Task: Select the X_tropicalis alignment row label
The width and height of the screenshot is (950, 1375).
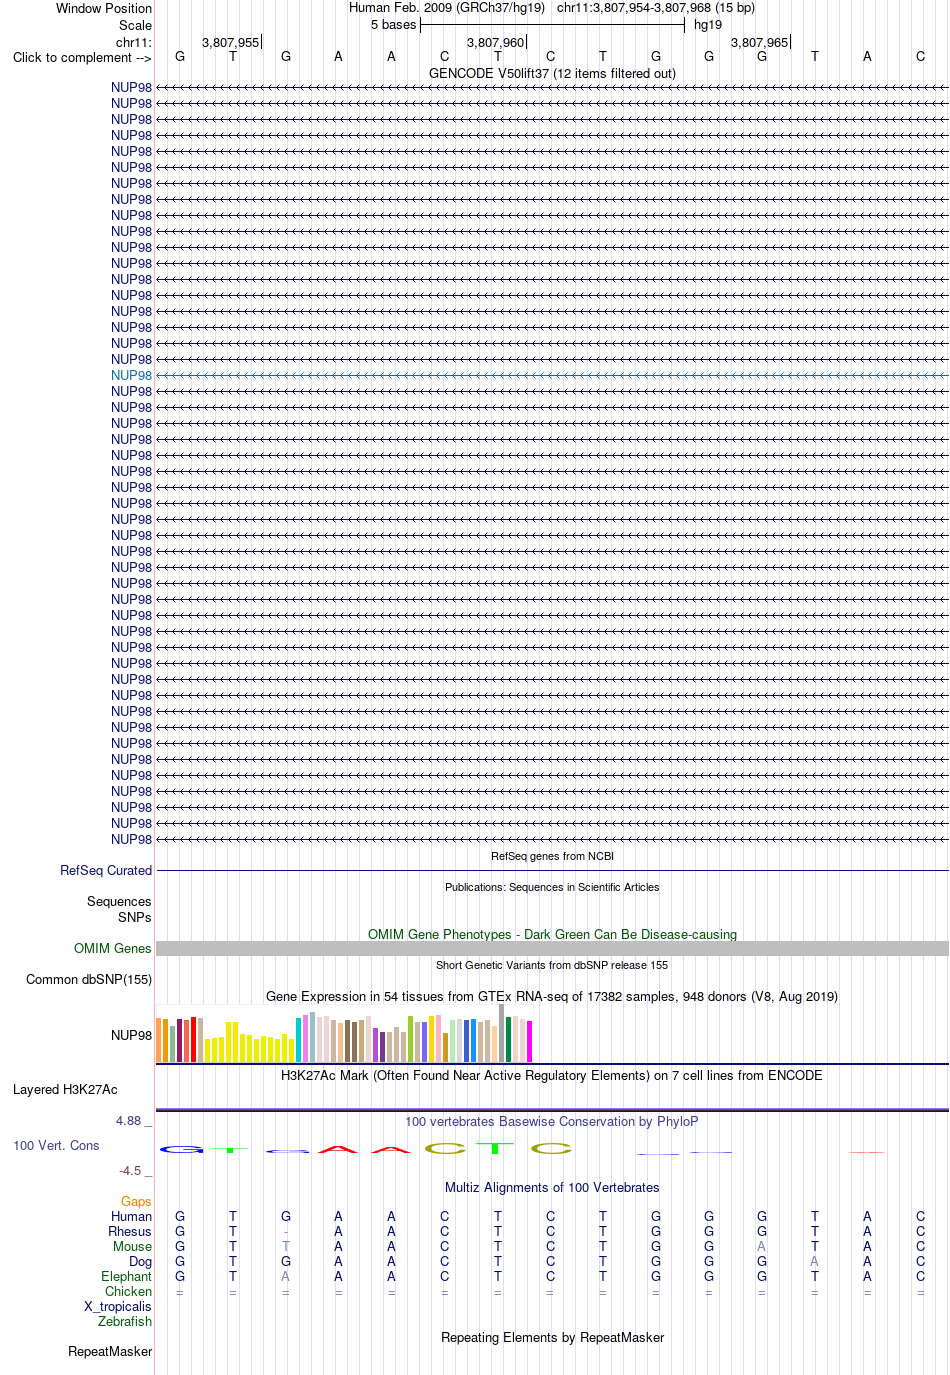Action: (x=118, y=1307)
